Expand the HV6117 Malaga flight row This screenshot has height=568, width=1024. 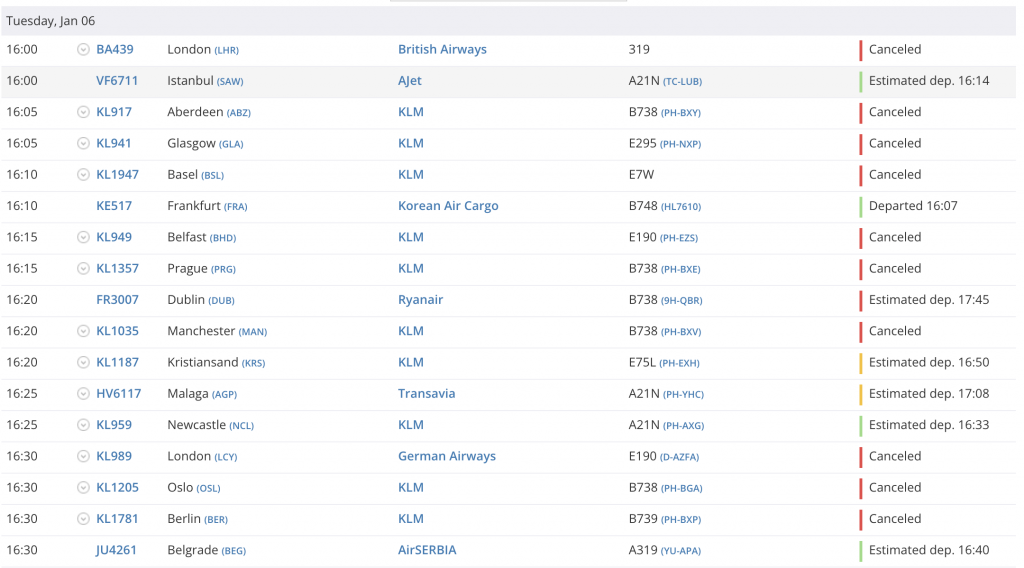click(x=83, y=394)
